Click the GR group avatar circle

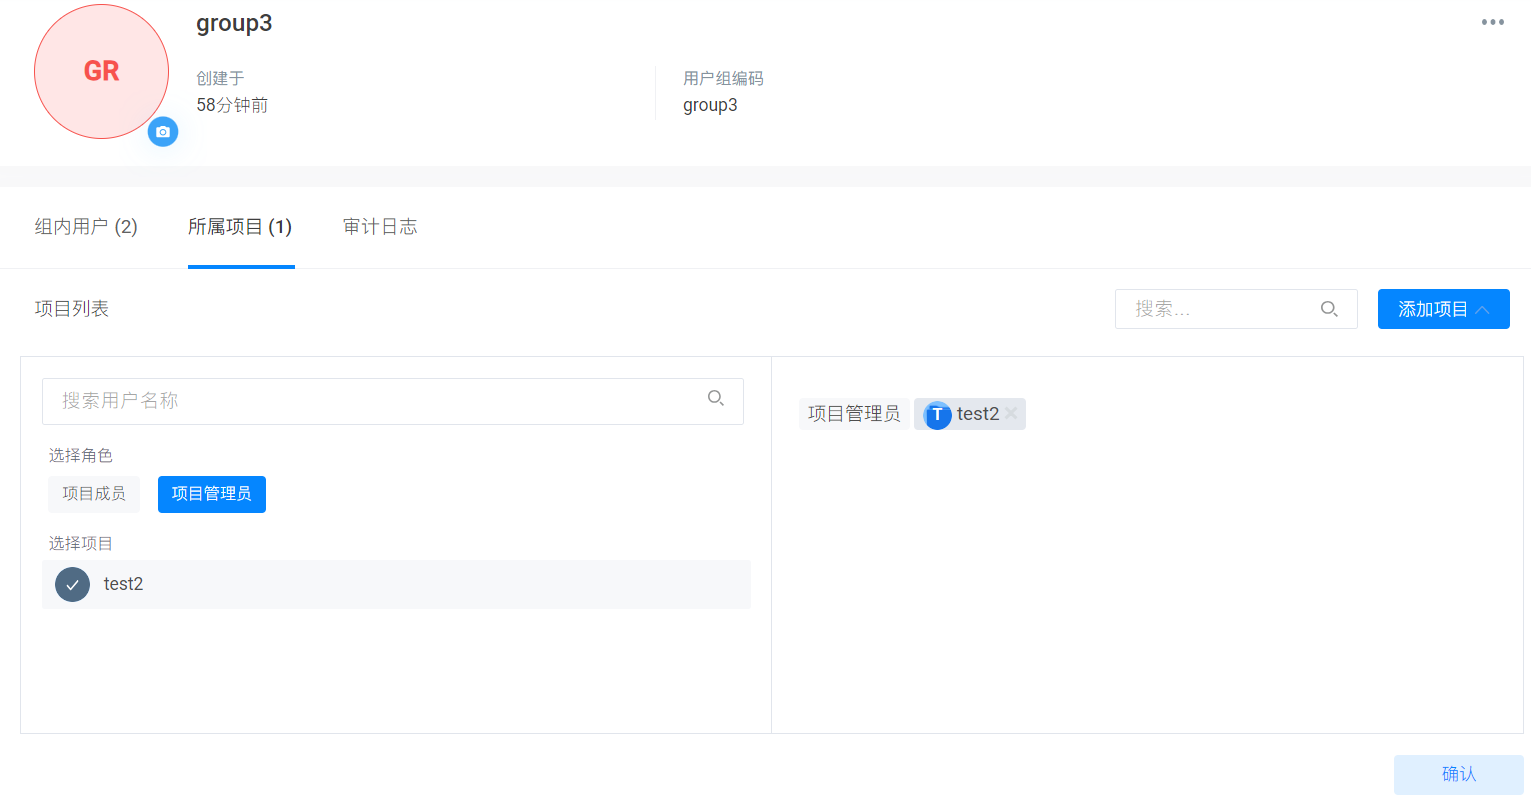click(x=101, y=71)
